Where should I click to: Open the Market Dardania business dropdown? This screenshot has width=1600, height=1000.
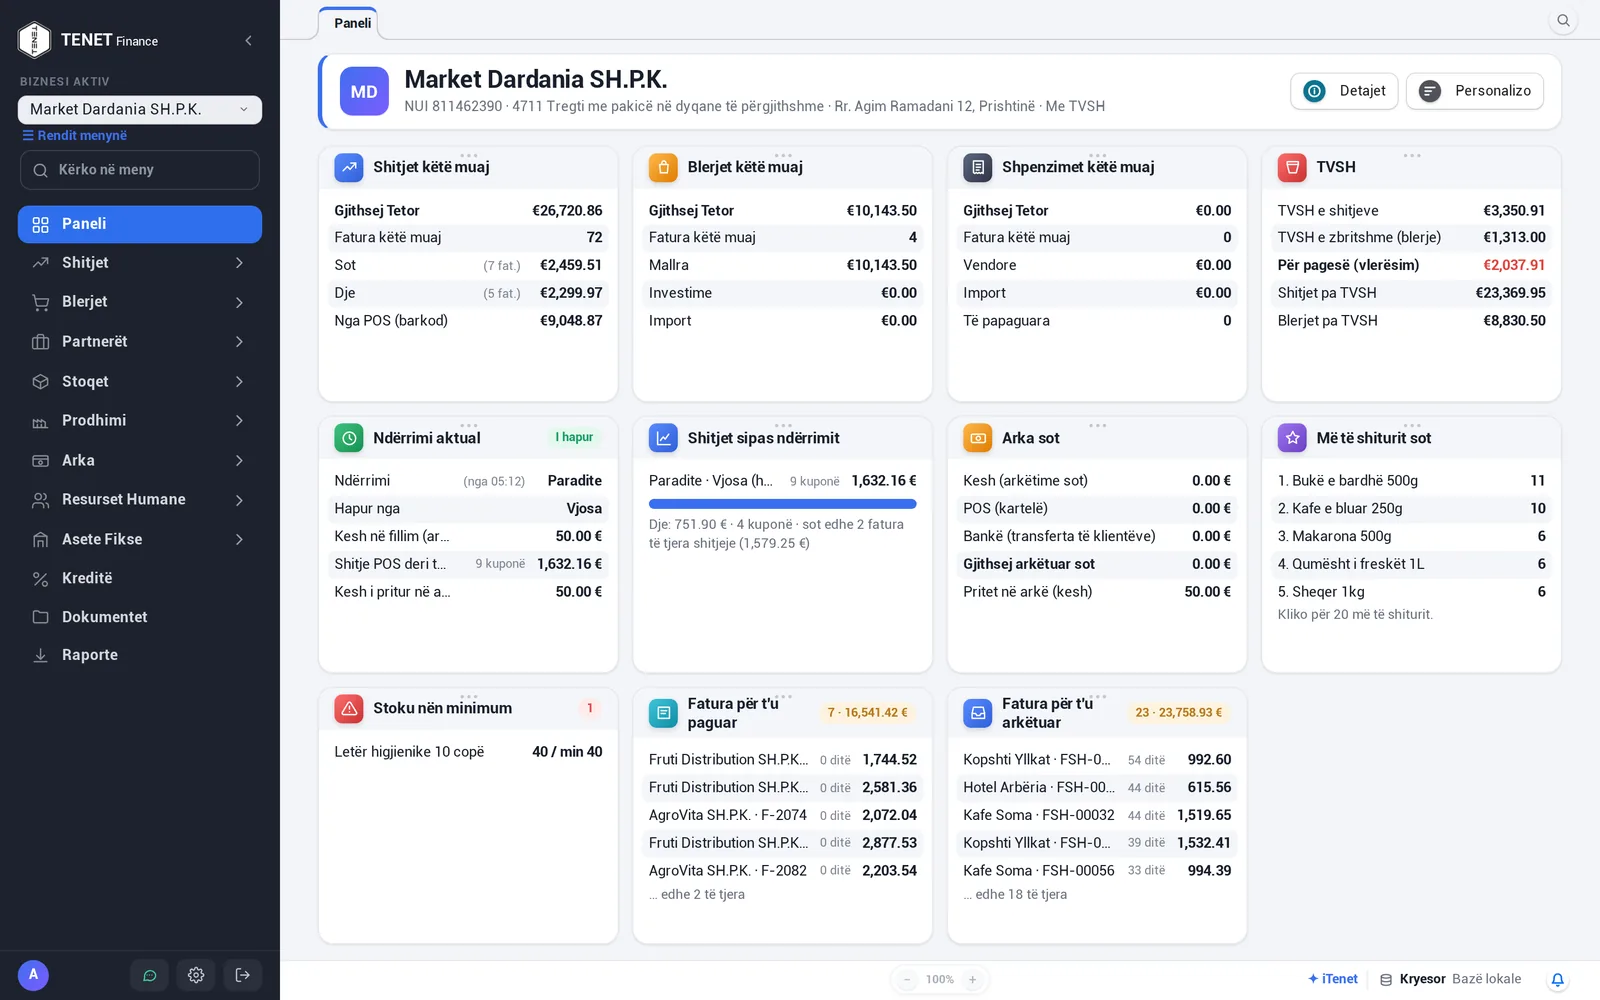tap(140, 110)
